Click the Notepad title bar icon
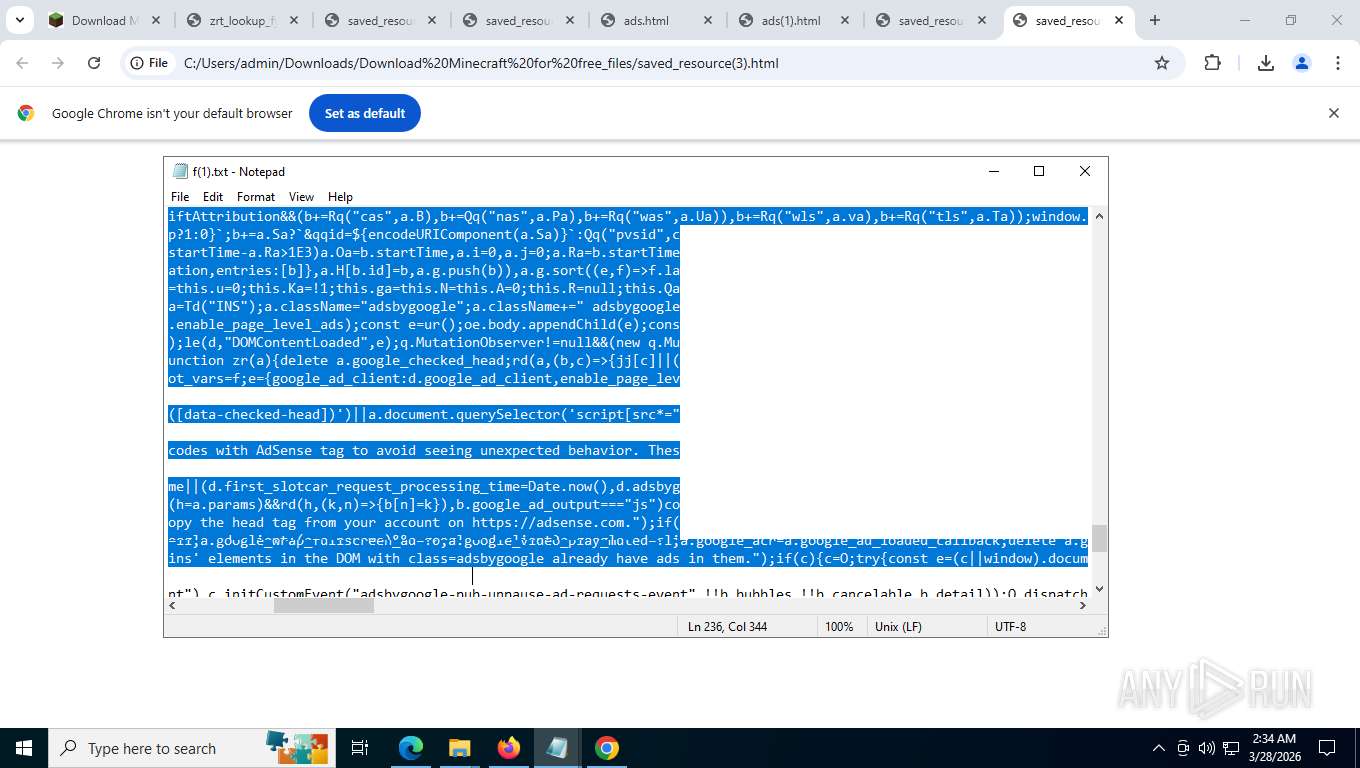 click(180, 171)
